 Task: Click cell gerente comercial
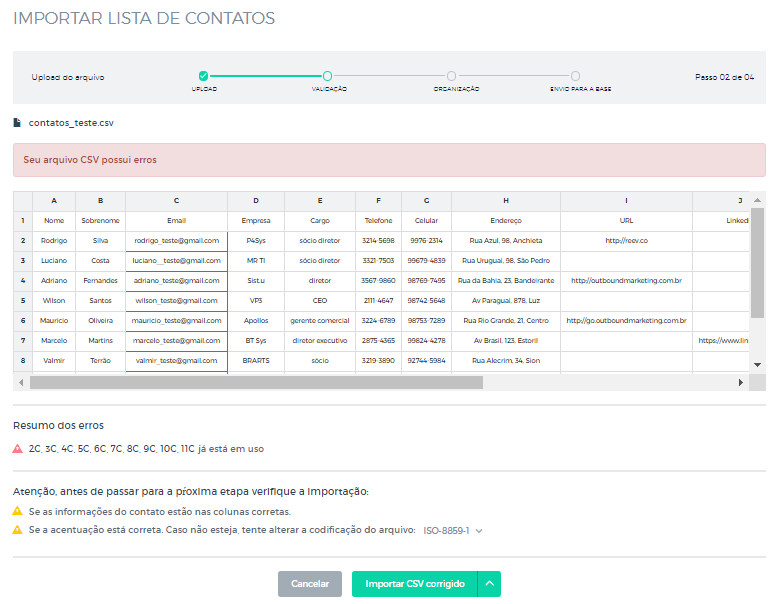pos(320,321)
